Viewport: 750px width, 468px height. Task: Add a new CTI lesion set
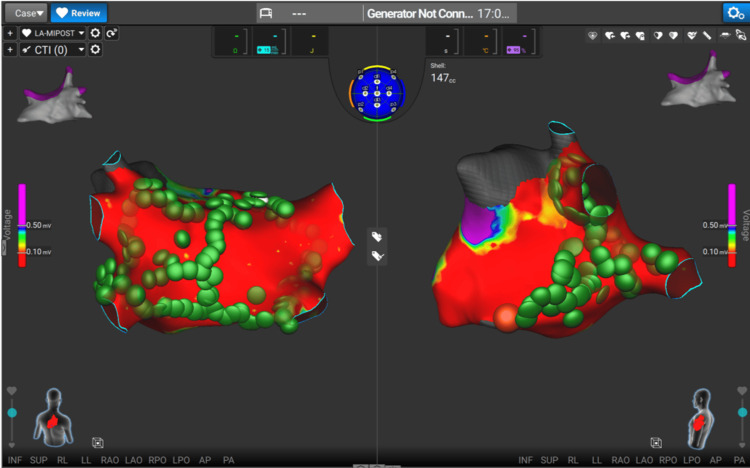(x=10, y=49)
